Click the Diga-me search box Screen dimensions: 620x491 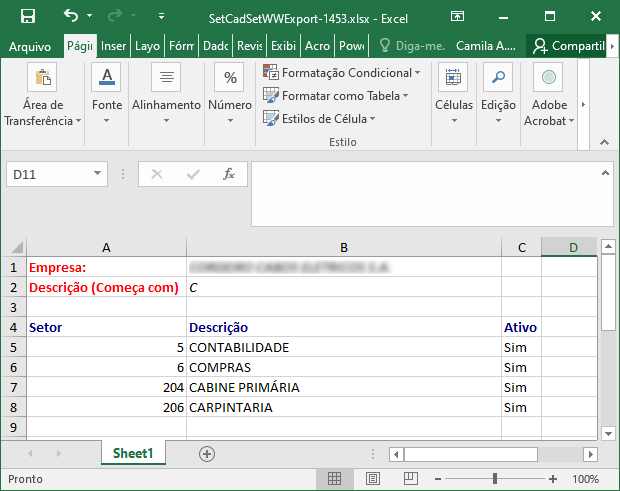tap(412, 46)
